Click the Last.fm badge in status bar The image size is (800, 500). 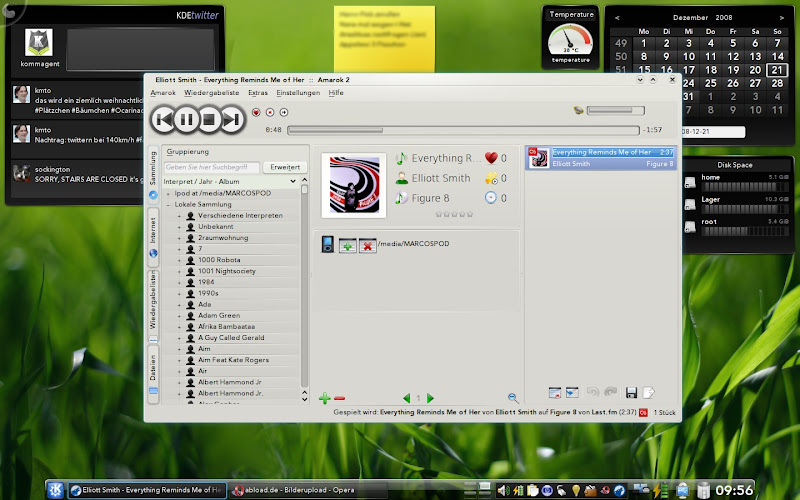[643, 412]
